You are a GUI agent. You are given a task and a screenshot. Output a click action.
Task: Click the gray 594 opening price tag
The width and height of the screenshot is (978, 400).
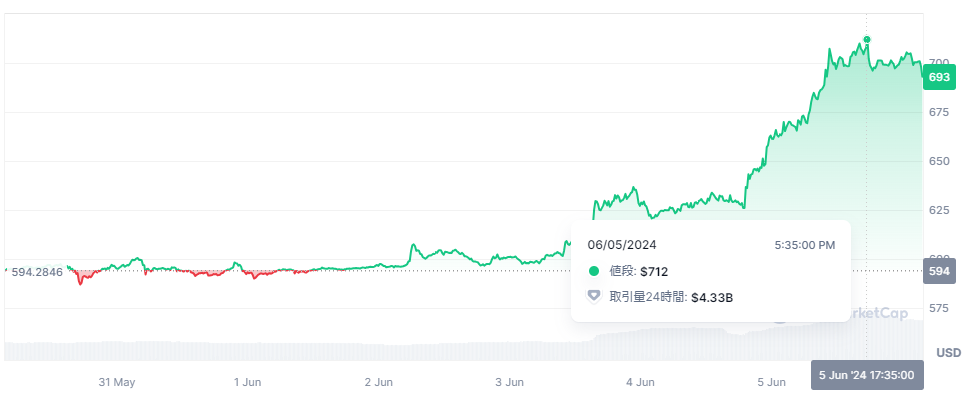[x=939, y=271]
